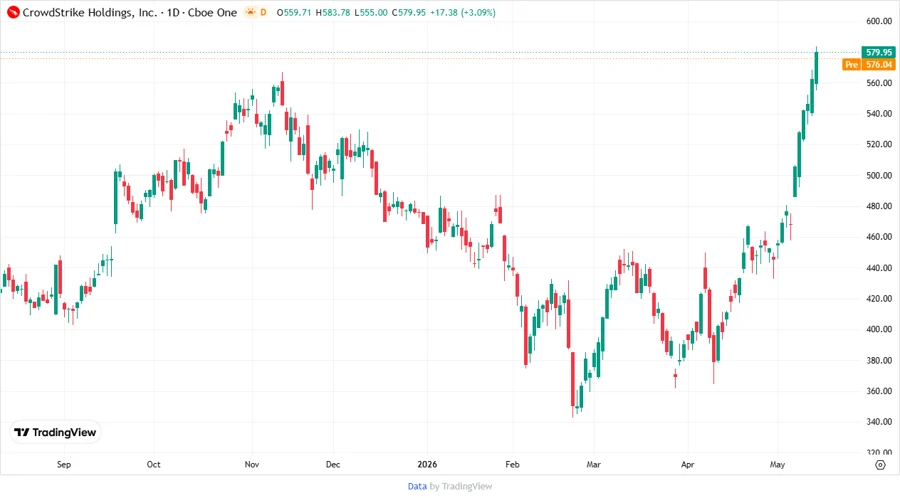Click the 560.00 price axis label
Image resolution: width=900 pixels, height=498 pixels.
click(879, 83)
